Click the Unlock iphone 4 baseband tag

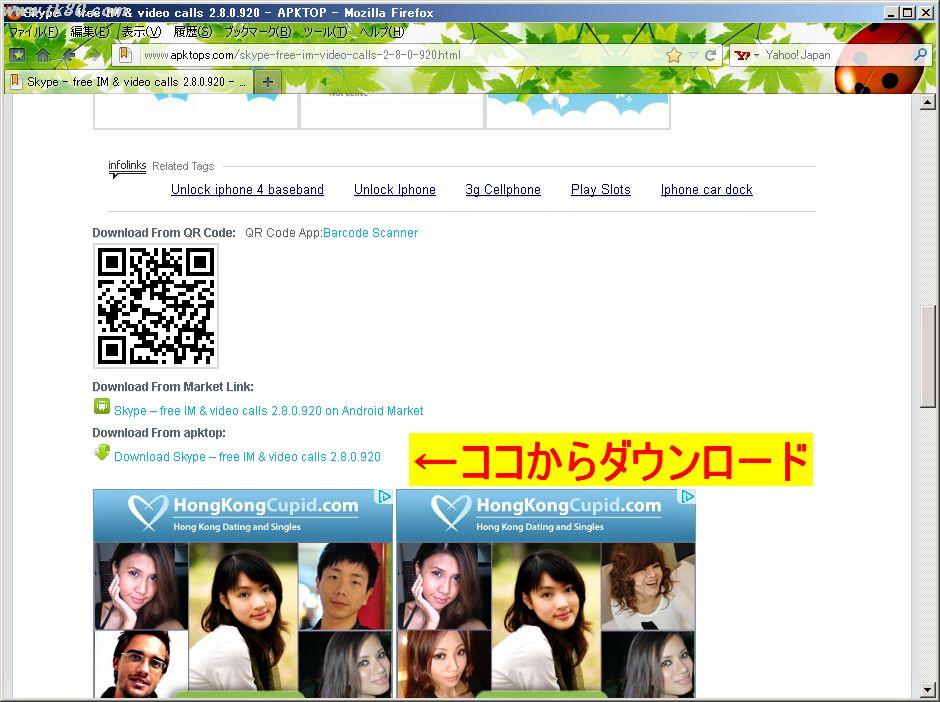click(247, 190)
